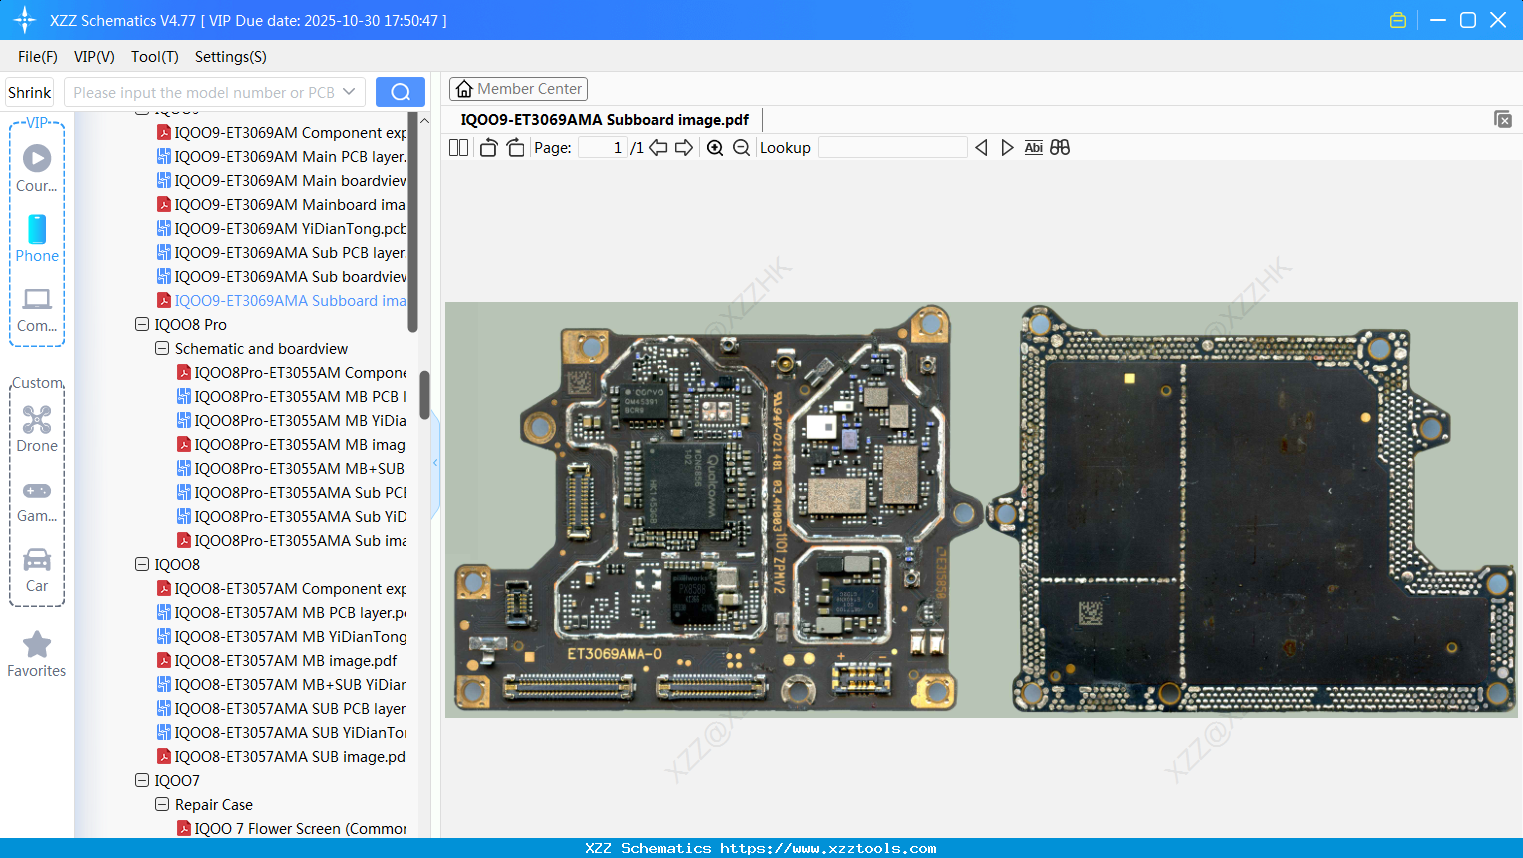This screenshot has height=858, width=1523.
Task: Open the model number search dropdown
Action: pyautogui.click(x=350, y=91)
